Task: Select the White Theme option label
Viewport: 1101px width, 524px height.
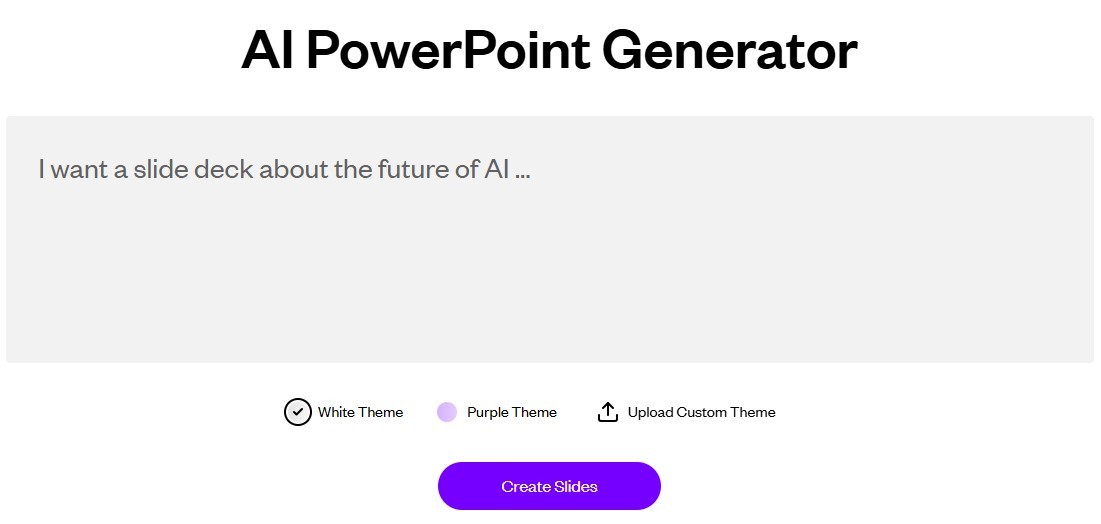Action: point(360,412)
